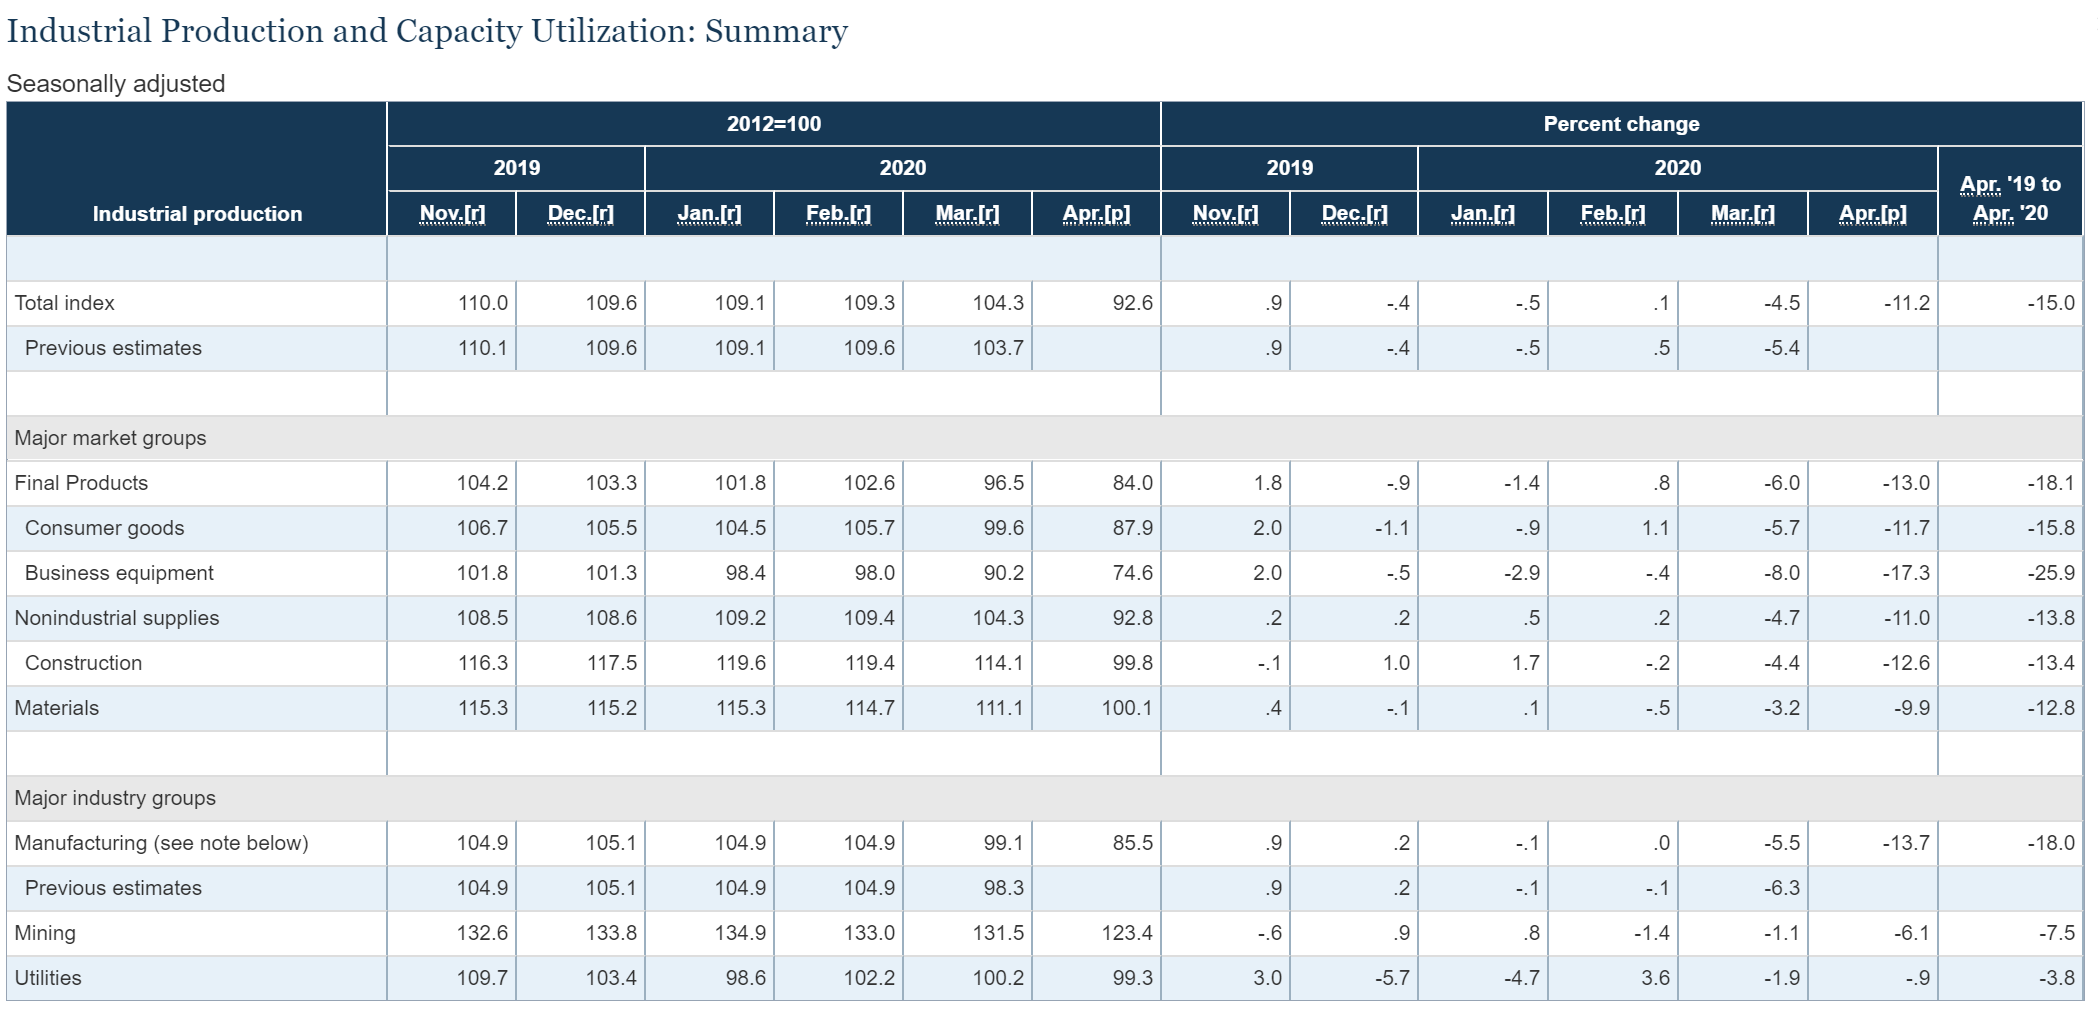The height and width of the screenshot is (1036, 2098).
Task: Click the Business equipment row label
Action: (119, 573)
